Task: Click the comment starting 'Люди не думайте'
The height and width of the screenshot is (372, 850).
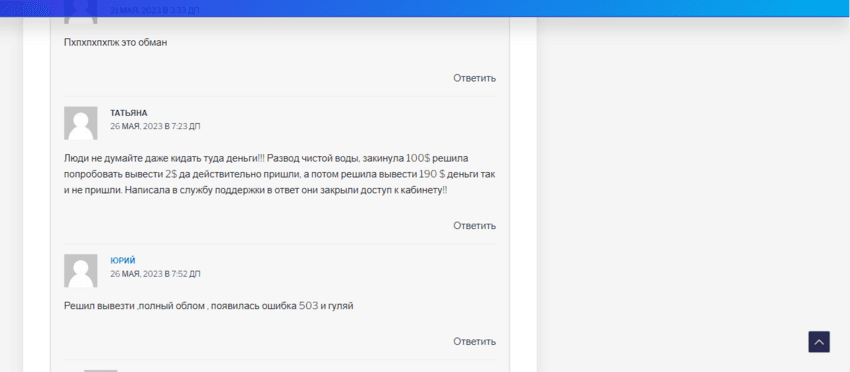Action: (x=280, y=175)
